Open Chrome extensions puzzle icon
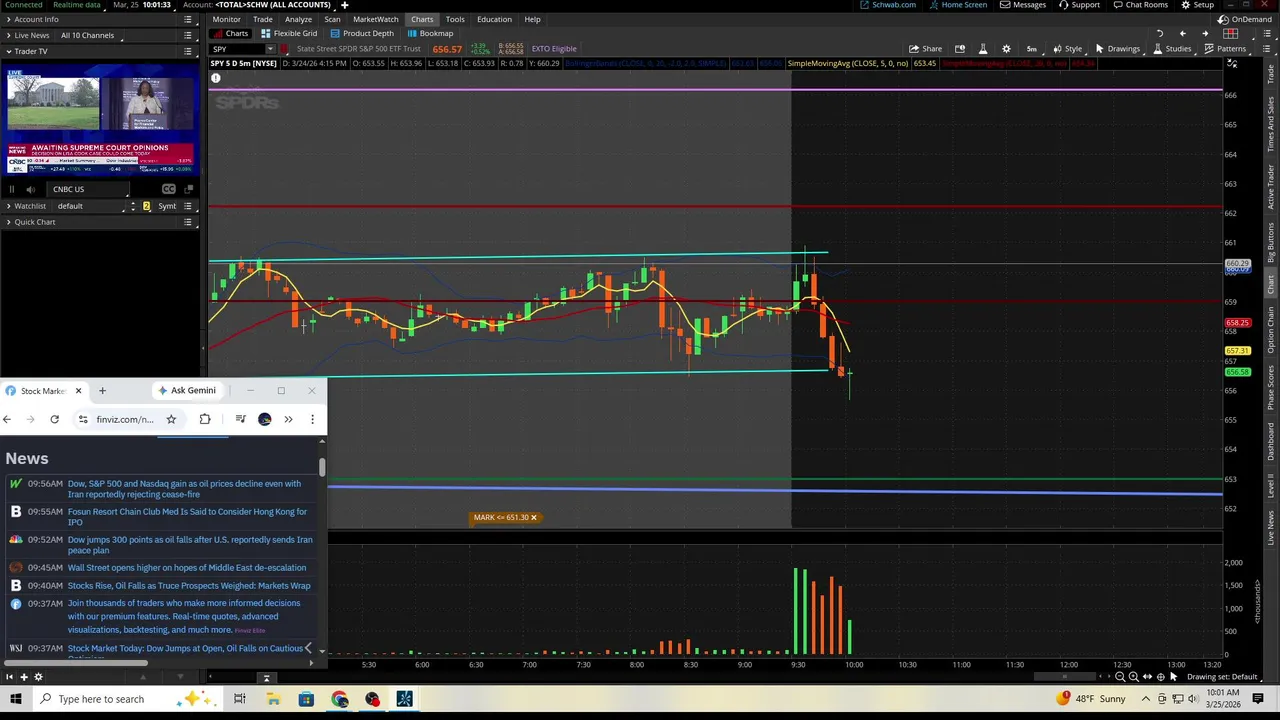The width and height of the screenshot is (1280, 720). pos(205,419)
